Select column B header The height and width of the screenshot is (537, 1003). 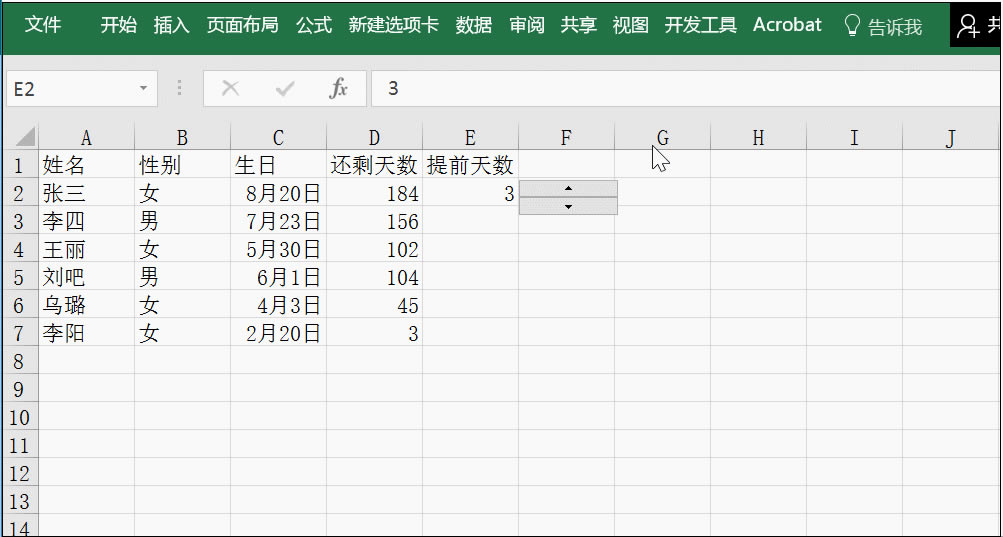pyautogui.click(x=182, y=137)
